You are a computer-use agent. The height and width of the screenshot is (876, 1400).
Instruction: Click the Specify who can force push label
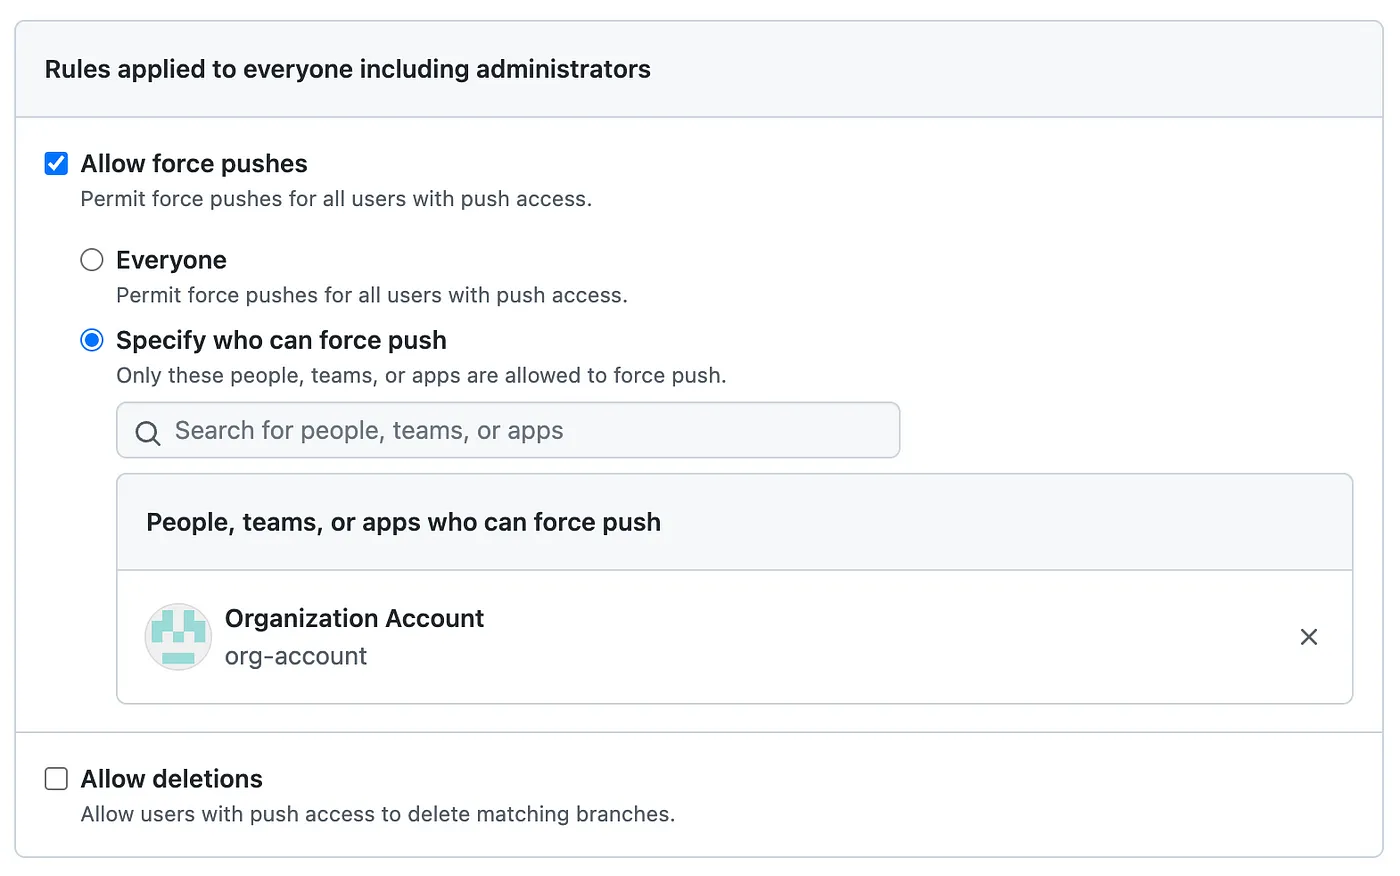click(x=281, y=340)
